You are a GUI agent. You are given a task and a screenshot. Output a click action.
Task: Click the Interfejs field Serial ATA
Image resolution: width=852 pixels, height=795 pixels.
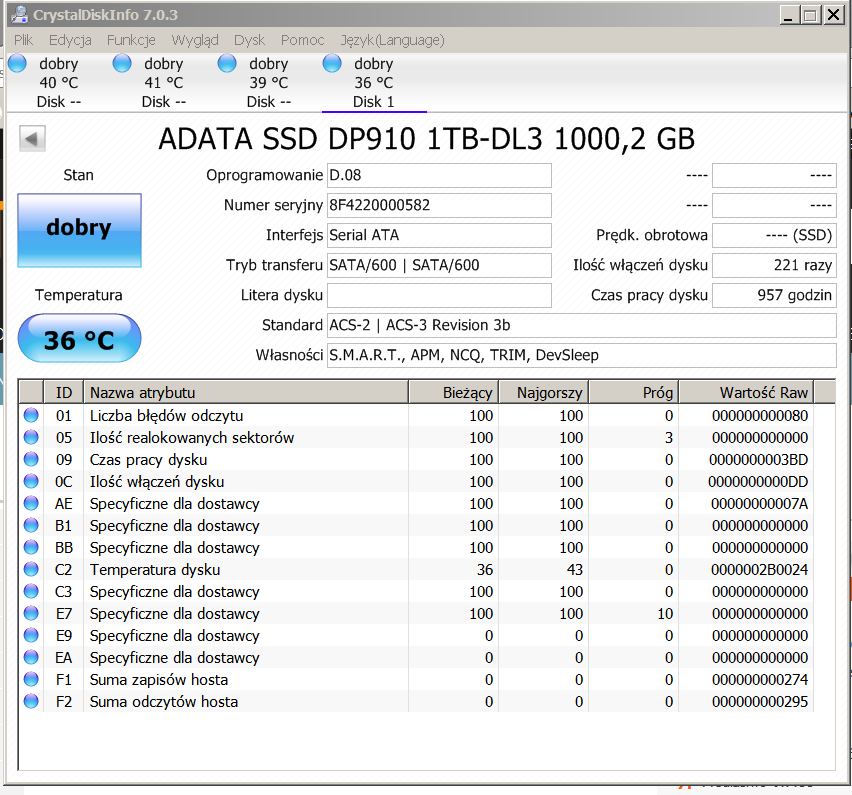[439, 235]
